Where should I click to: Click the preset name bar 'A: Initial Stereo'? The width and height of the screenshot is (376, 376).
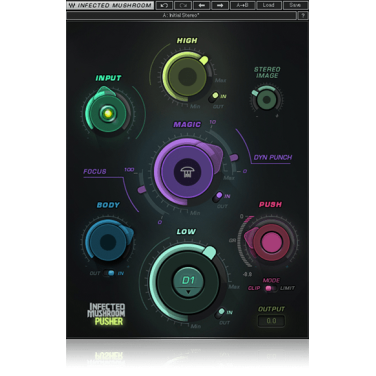tap(181, 15)
